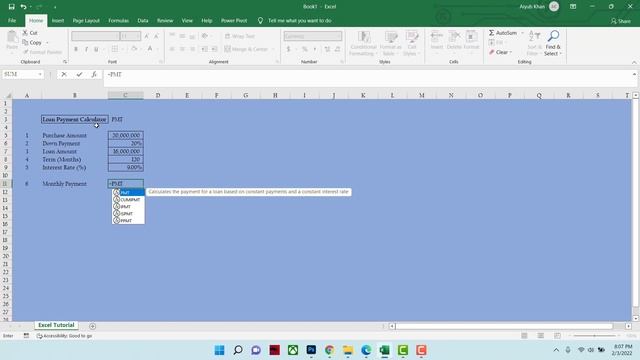
Task: Click taskbar clock showing 8:07 PM
Action: click(x=622, y=350)
